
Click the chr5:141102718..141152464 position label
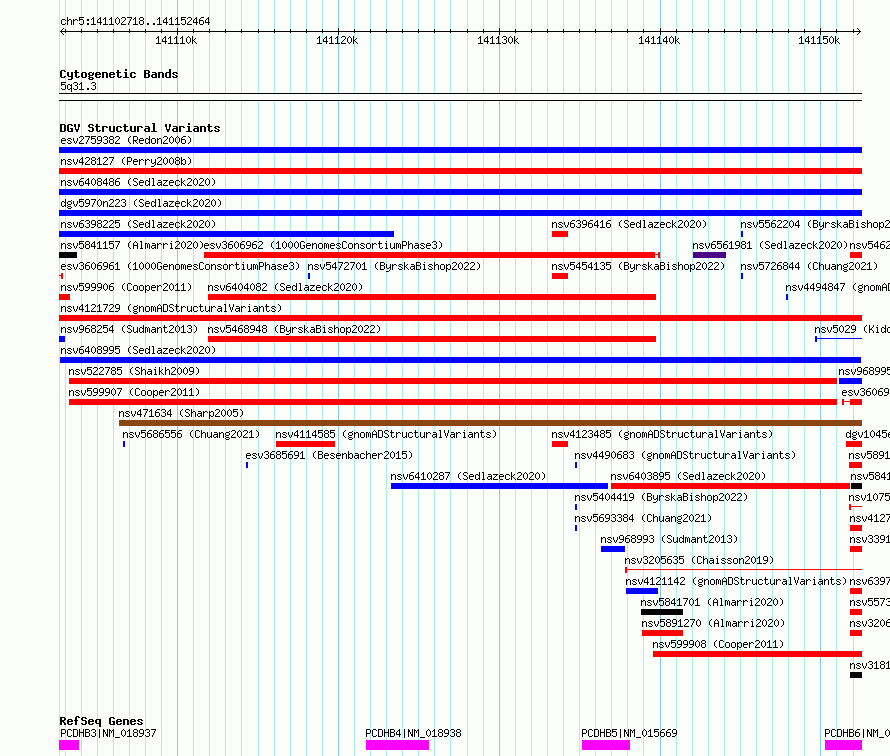(135, 22)
